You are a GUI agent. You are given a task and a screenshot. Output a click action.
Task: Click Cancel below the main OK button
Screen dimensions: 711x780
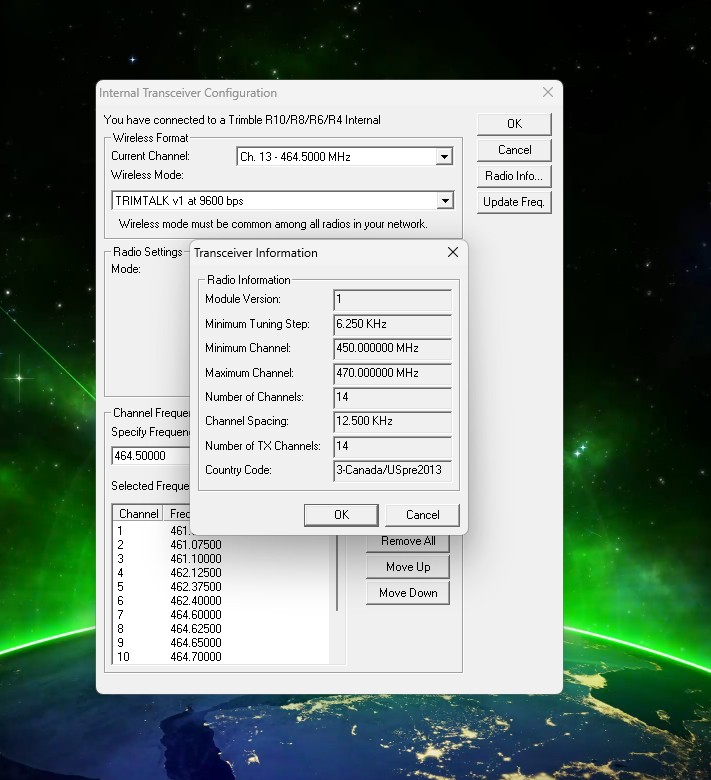[x=514, y=150]
